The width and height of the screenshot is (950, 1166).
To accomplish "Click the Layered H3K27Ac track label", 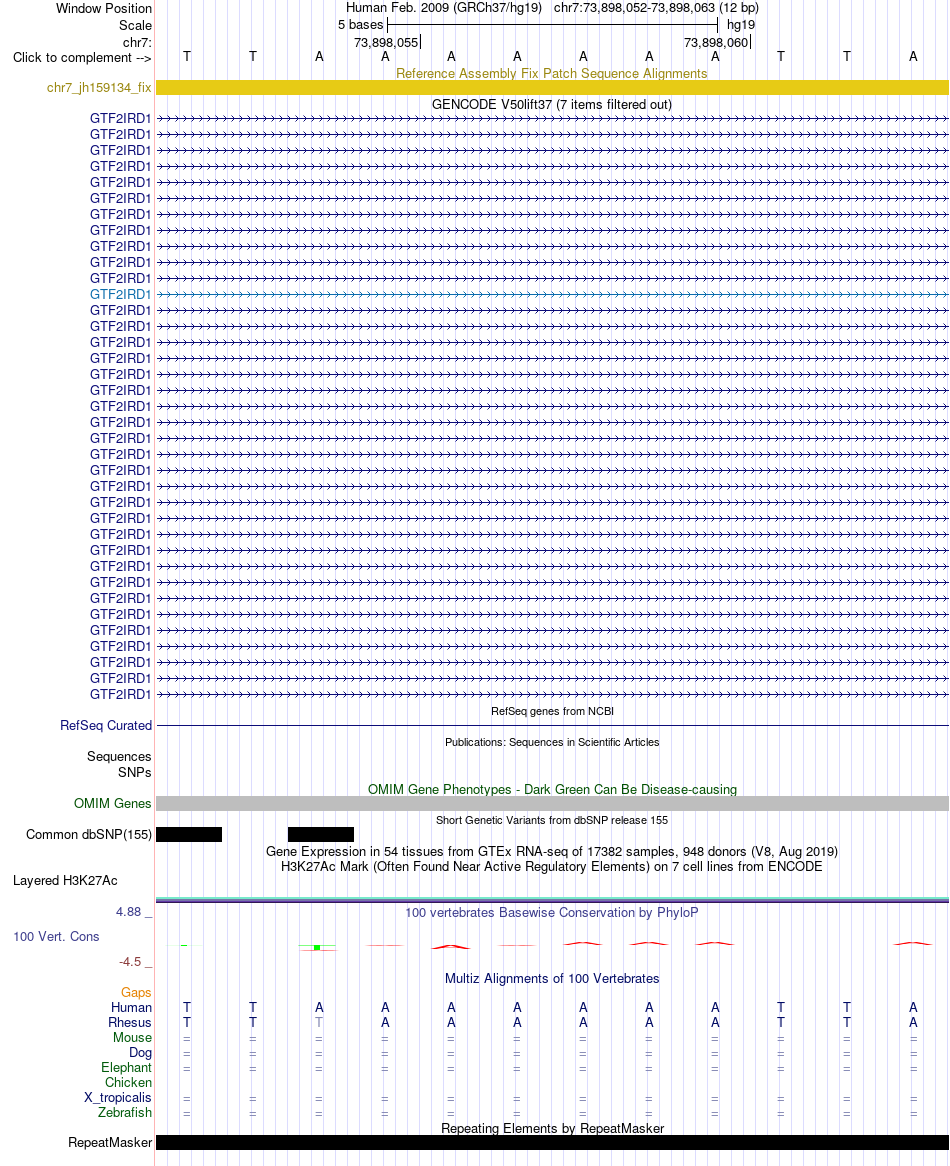I will (x=65, y=881).
